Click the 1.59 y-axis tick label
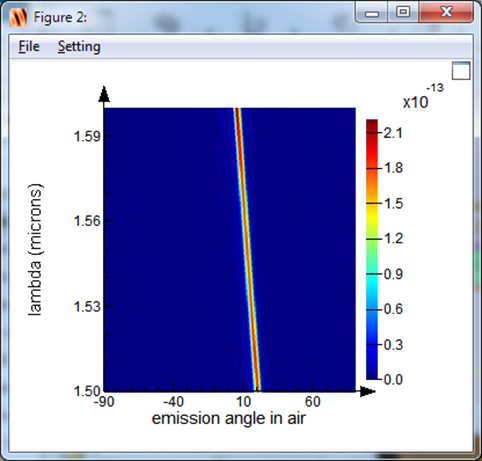The width and height of the screenshot is (482, 461). 87,136
